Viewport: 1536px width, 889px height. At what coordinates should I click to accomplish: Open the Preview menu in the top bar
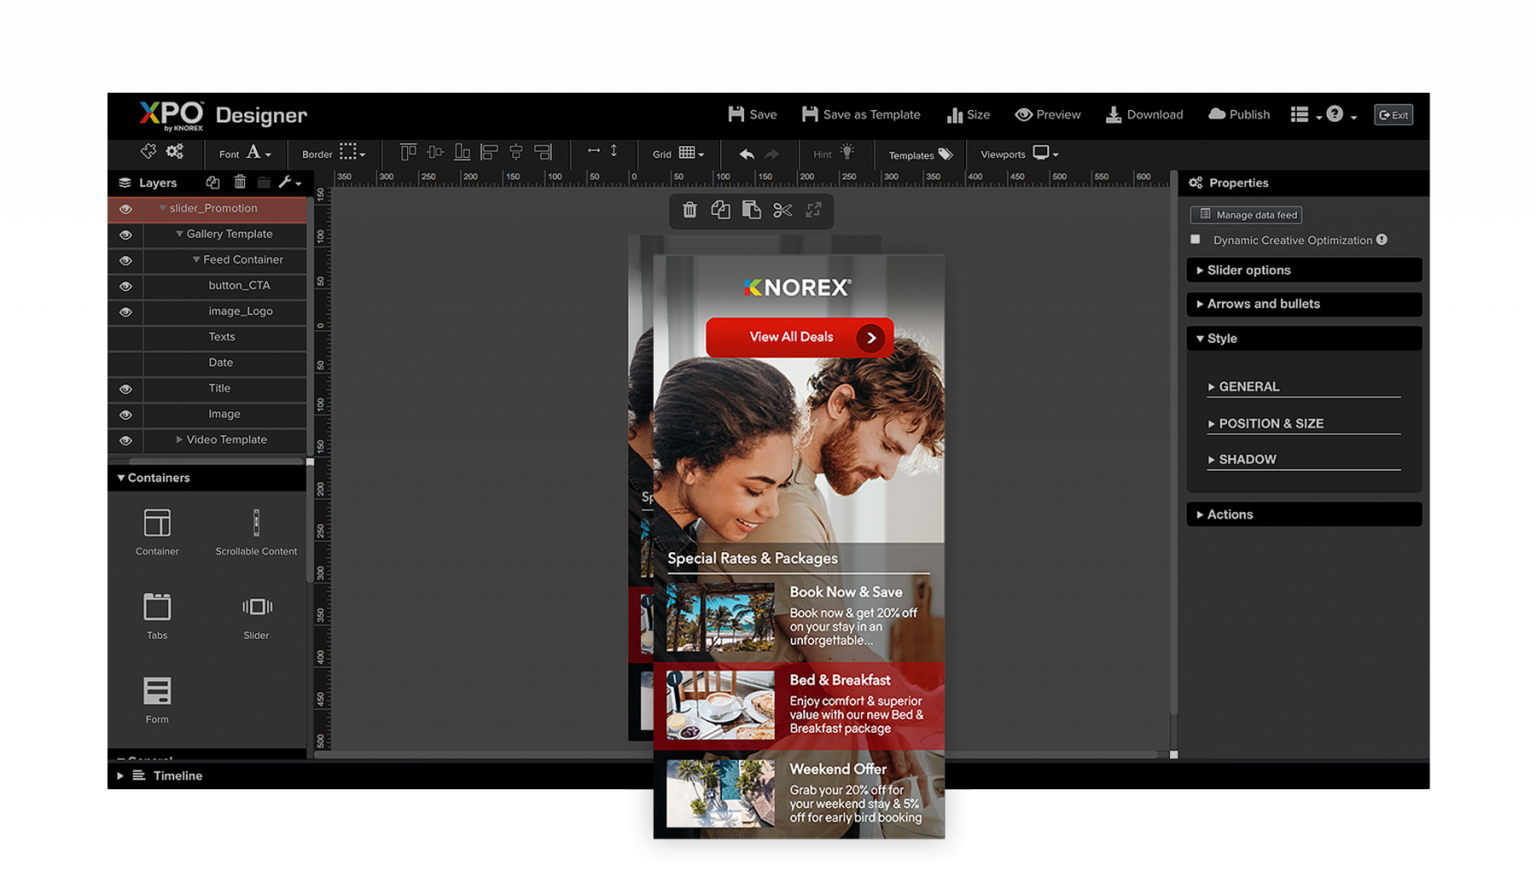click(1048, 114)
